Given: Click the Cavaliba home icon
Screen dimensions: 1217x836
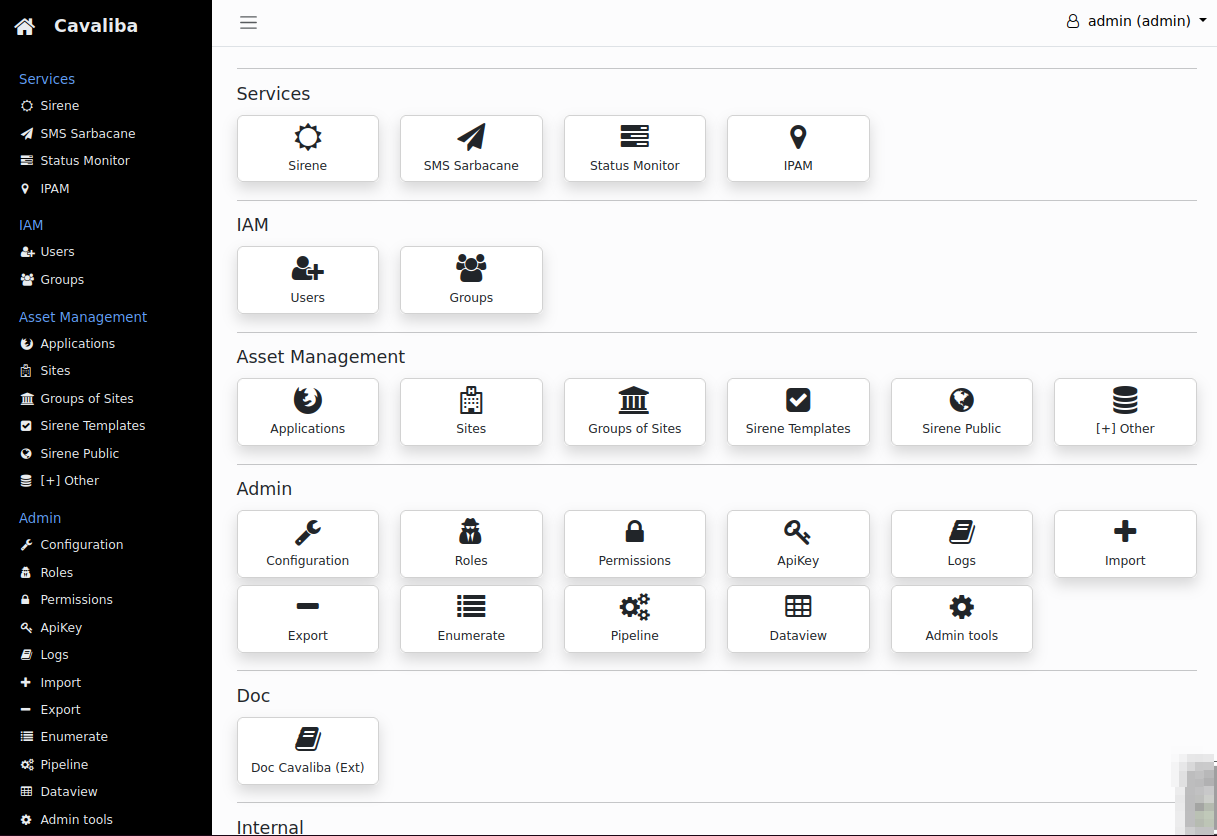Looking at the screenshot, I should click(25, 26).
